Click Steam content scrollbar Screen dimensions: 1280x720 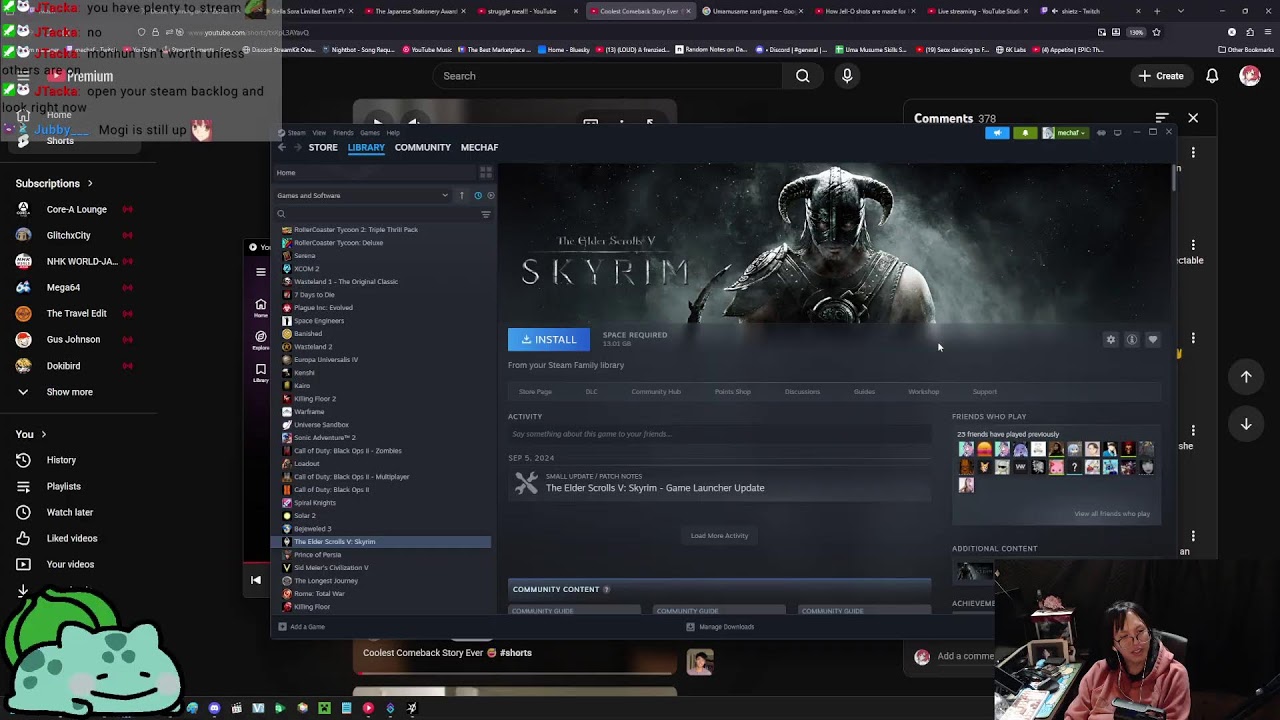pos(1174,176)
